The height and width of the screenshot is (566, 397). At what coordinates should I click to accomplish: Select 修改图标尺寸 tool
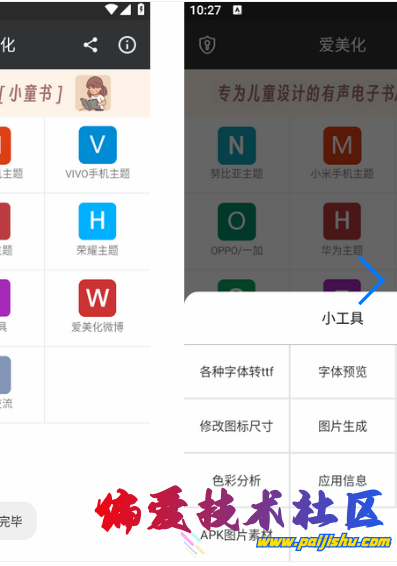click(237, 426)
